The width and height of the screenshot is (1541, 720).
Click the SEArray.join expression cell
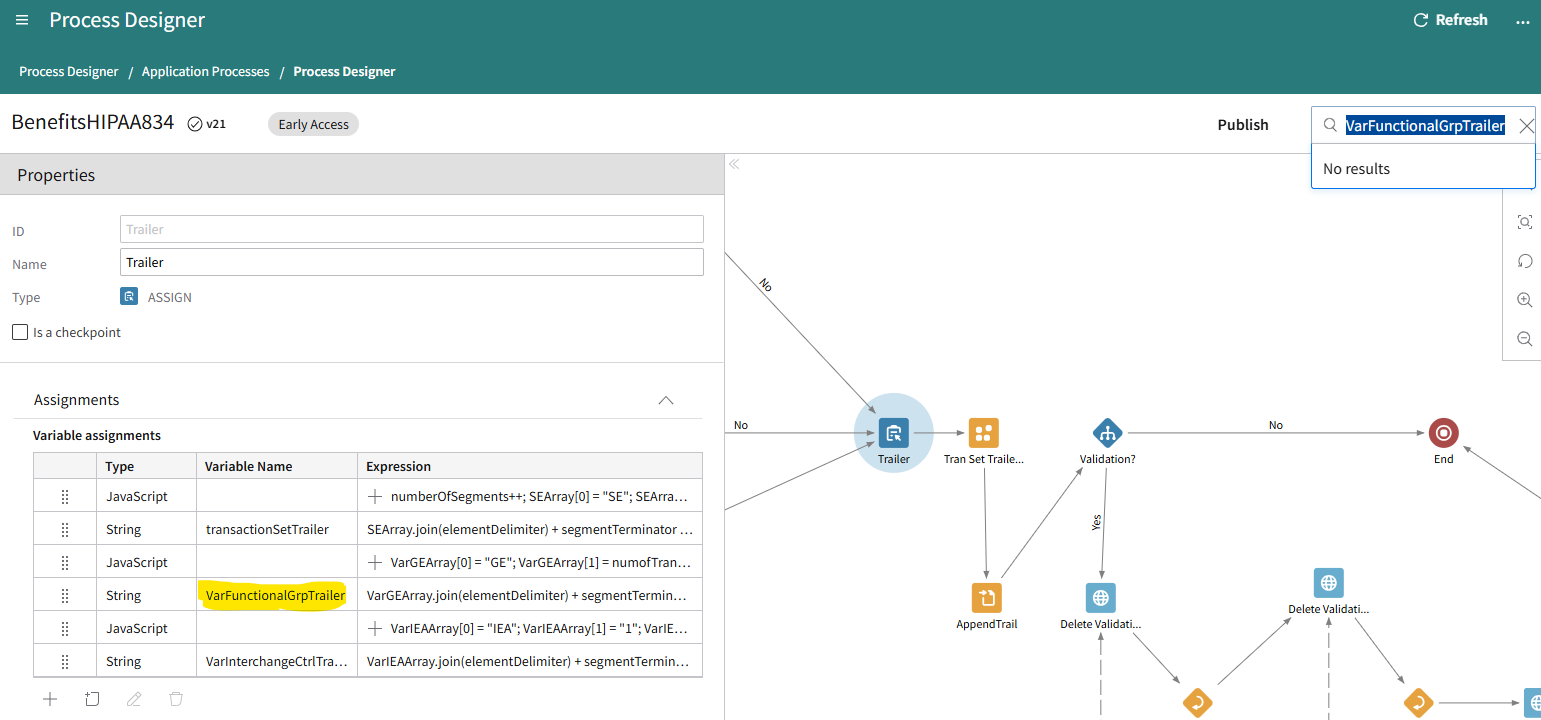click(x=530, y=530)
